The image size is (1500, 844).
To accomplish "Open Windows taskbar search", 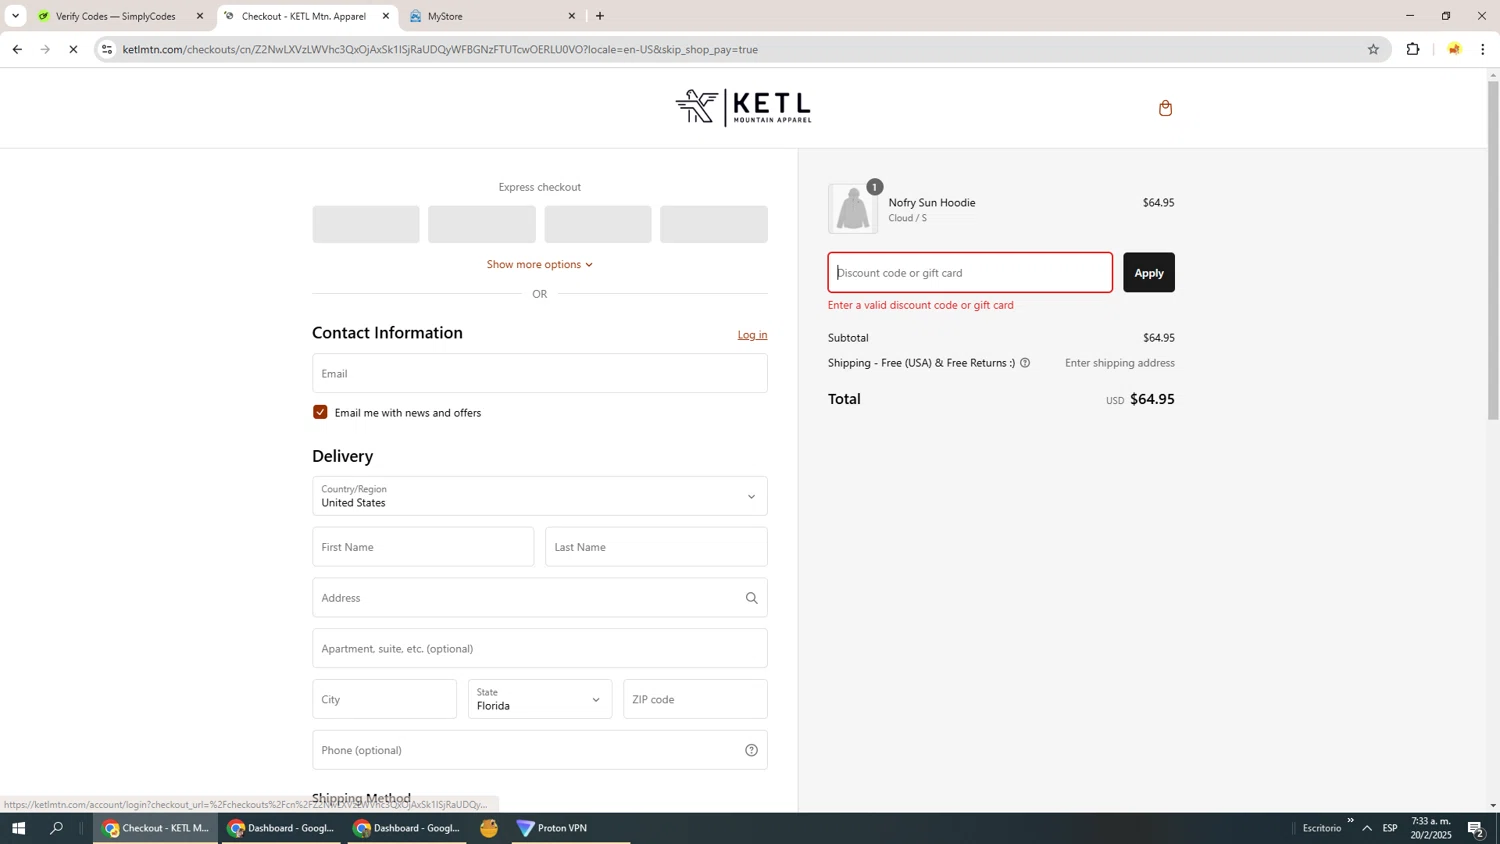I will [x=57, y=828].
